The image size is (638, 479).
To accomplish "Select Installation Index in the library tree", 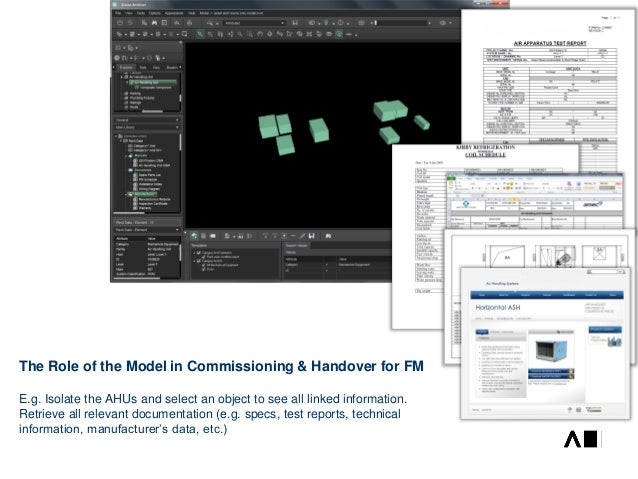I will 147,184.
